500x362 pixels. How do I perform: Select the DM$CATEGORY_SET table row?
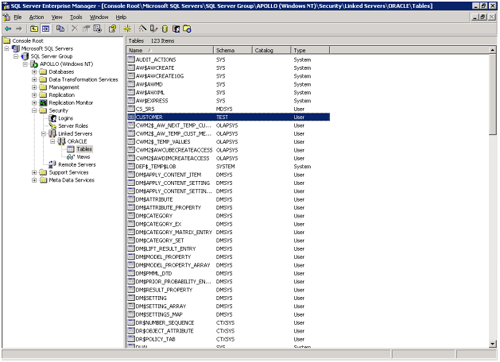pyautogui.click(x=229, y=240)
